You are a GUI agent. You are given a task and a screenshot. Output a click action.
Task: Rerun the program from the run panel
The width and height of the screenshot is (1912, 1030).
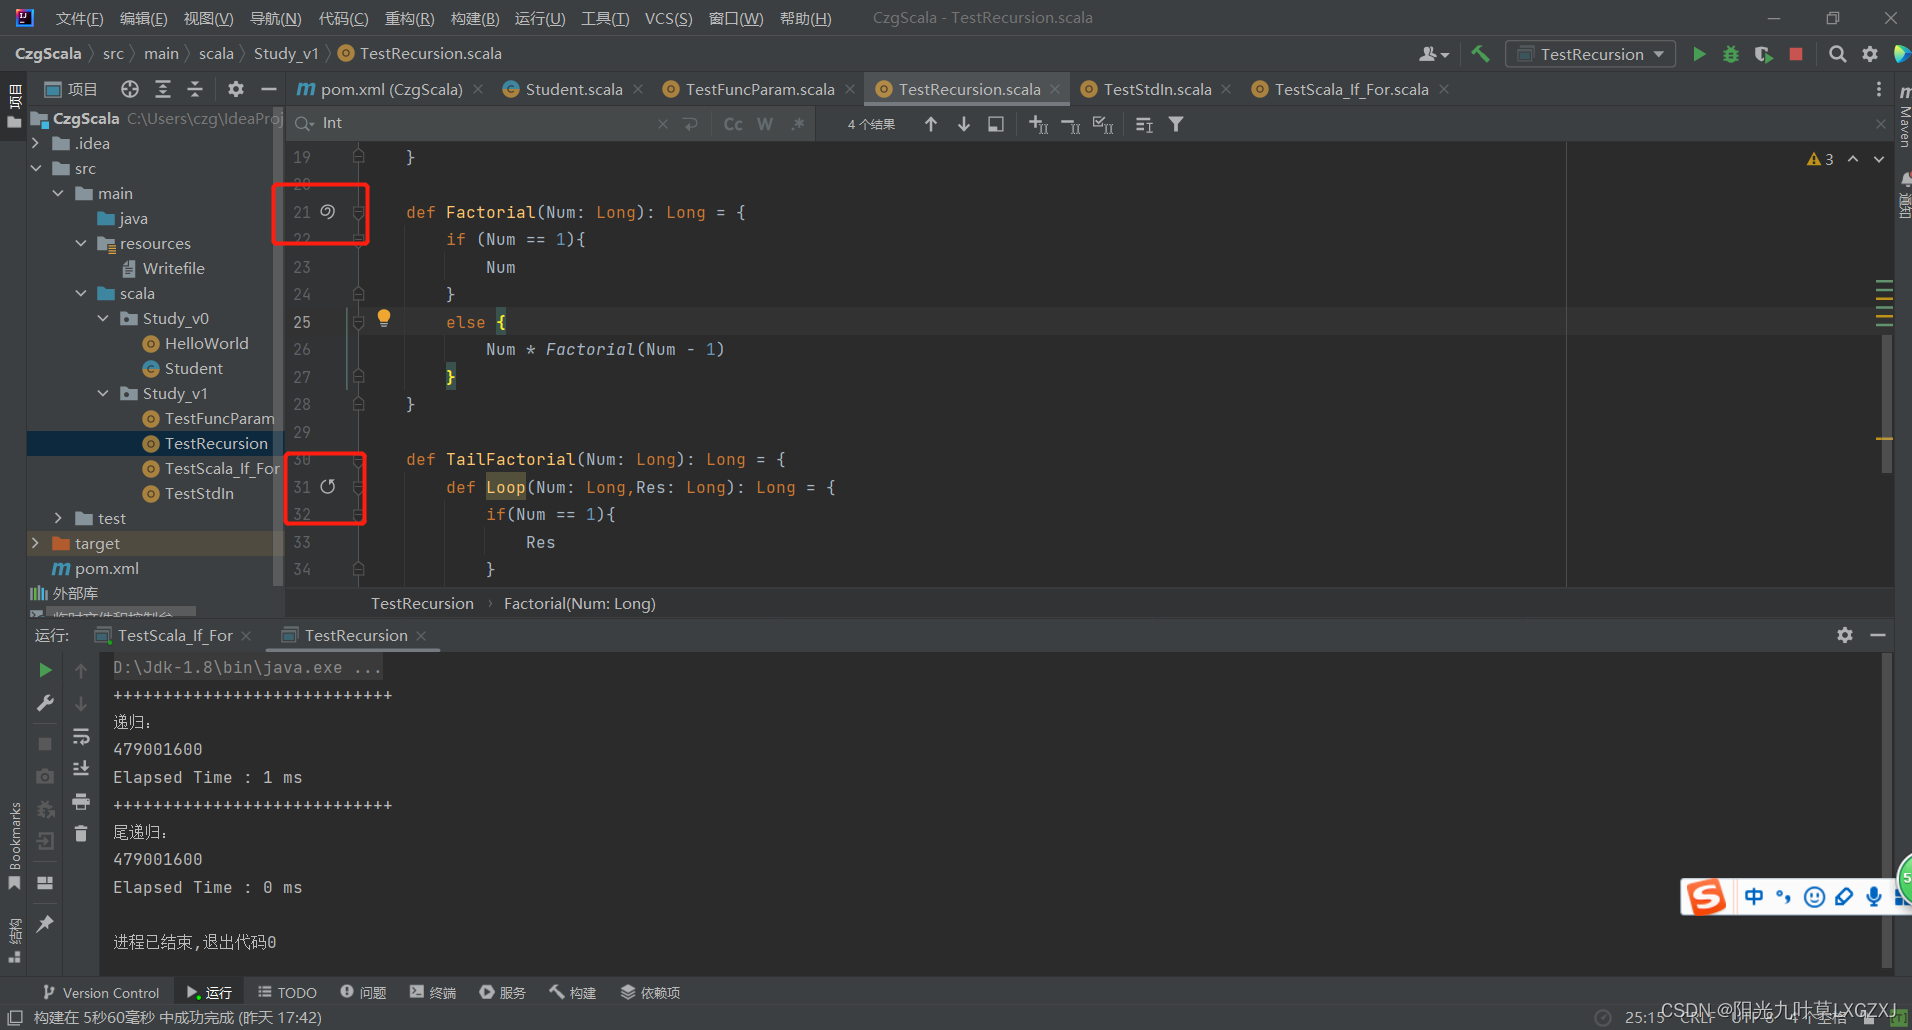(44, 670)
